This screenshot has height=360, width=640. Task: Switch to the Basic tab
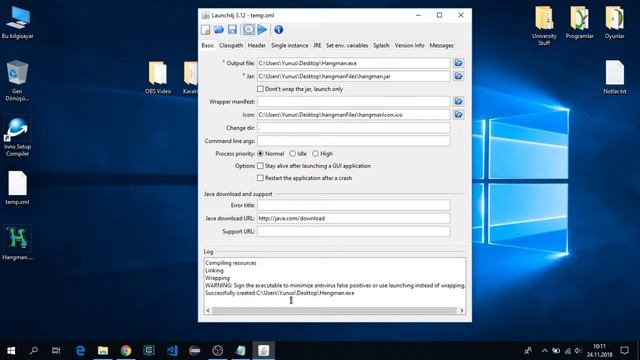(207, 45)
